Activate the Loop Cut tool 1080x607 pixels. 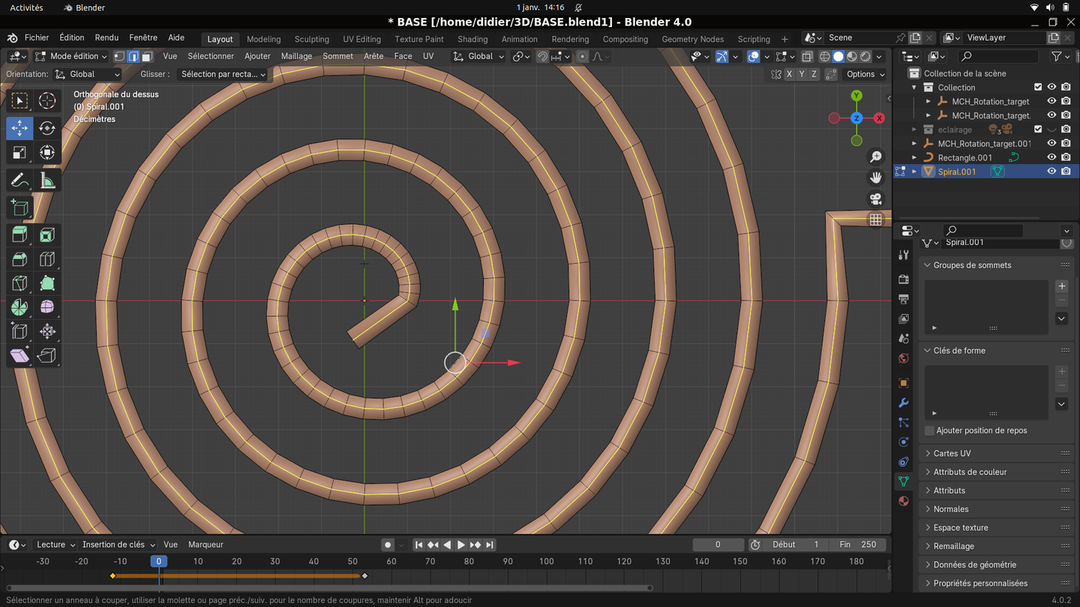tap(47, 259)
